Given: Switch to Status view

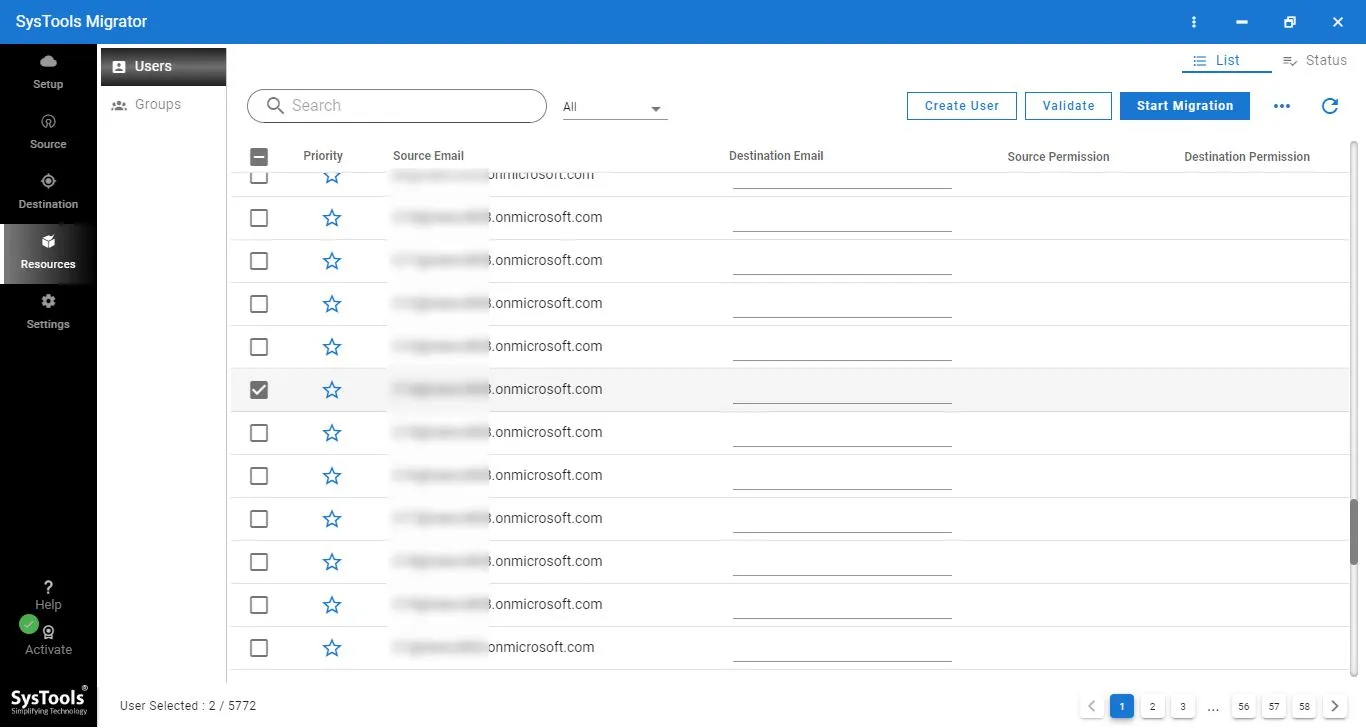Looking at the screenshot, I should point(1315,61).
